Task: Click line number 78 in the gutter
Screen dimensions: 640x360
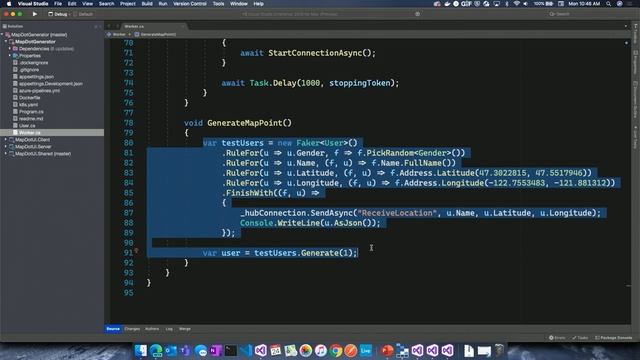Action: pyautogui.click(x=129, y=123)
